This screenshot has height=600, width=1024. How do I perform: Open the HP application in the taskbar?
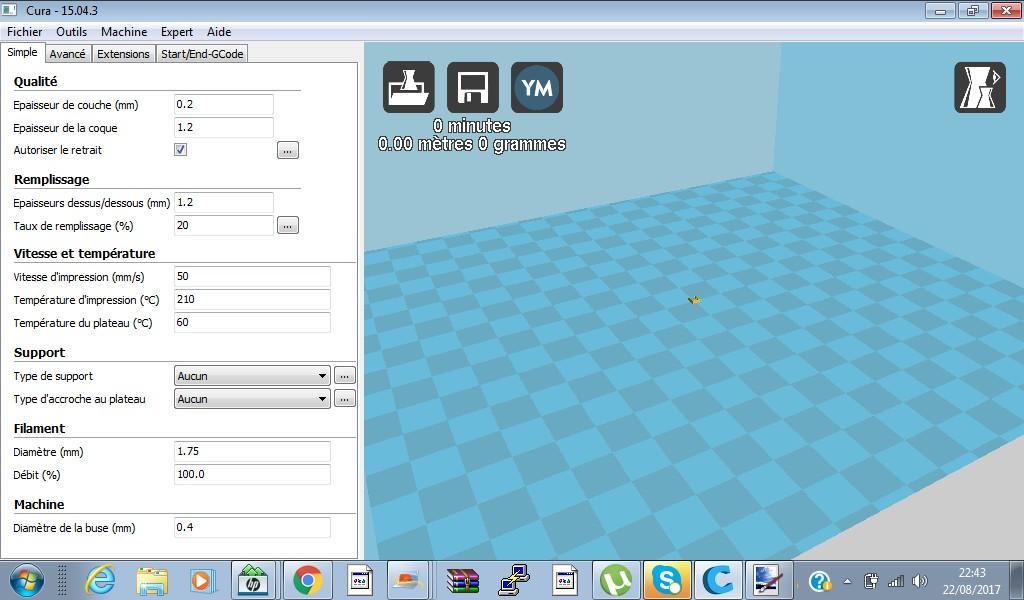point(253,580)
